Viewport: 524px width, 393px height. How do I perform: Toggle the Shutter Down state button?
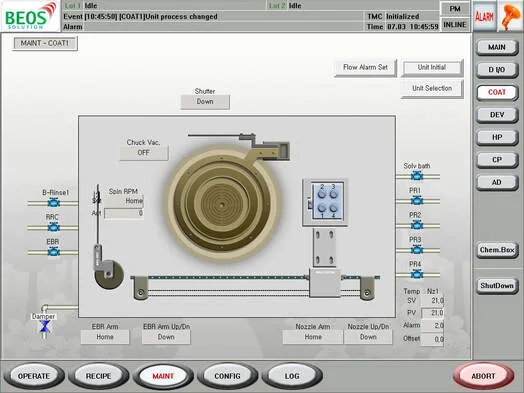[x=205, y=102]
